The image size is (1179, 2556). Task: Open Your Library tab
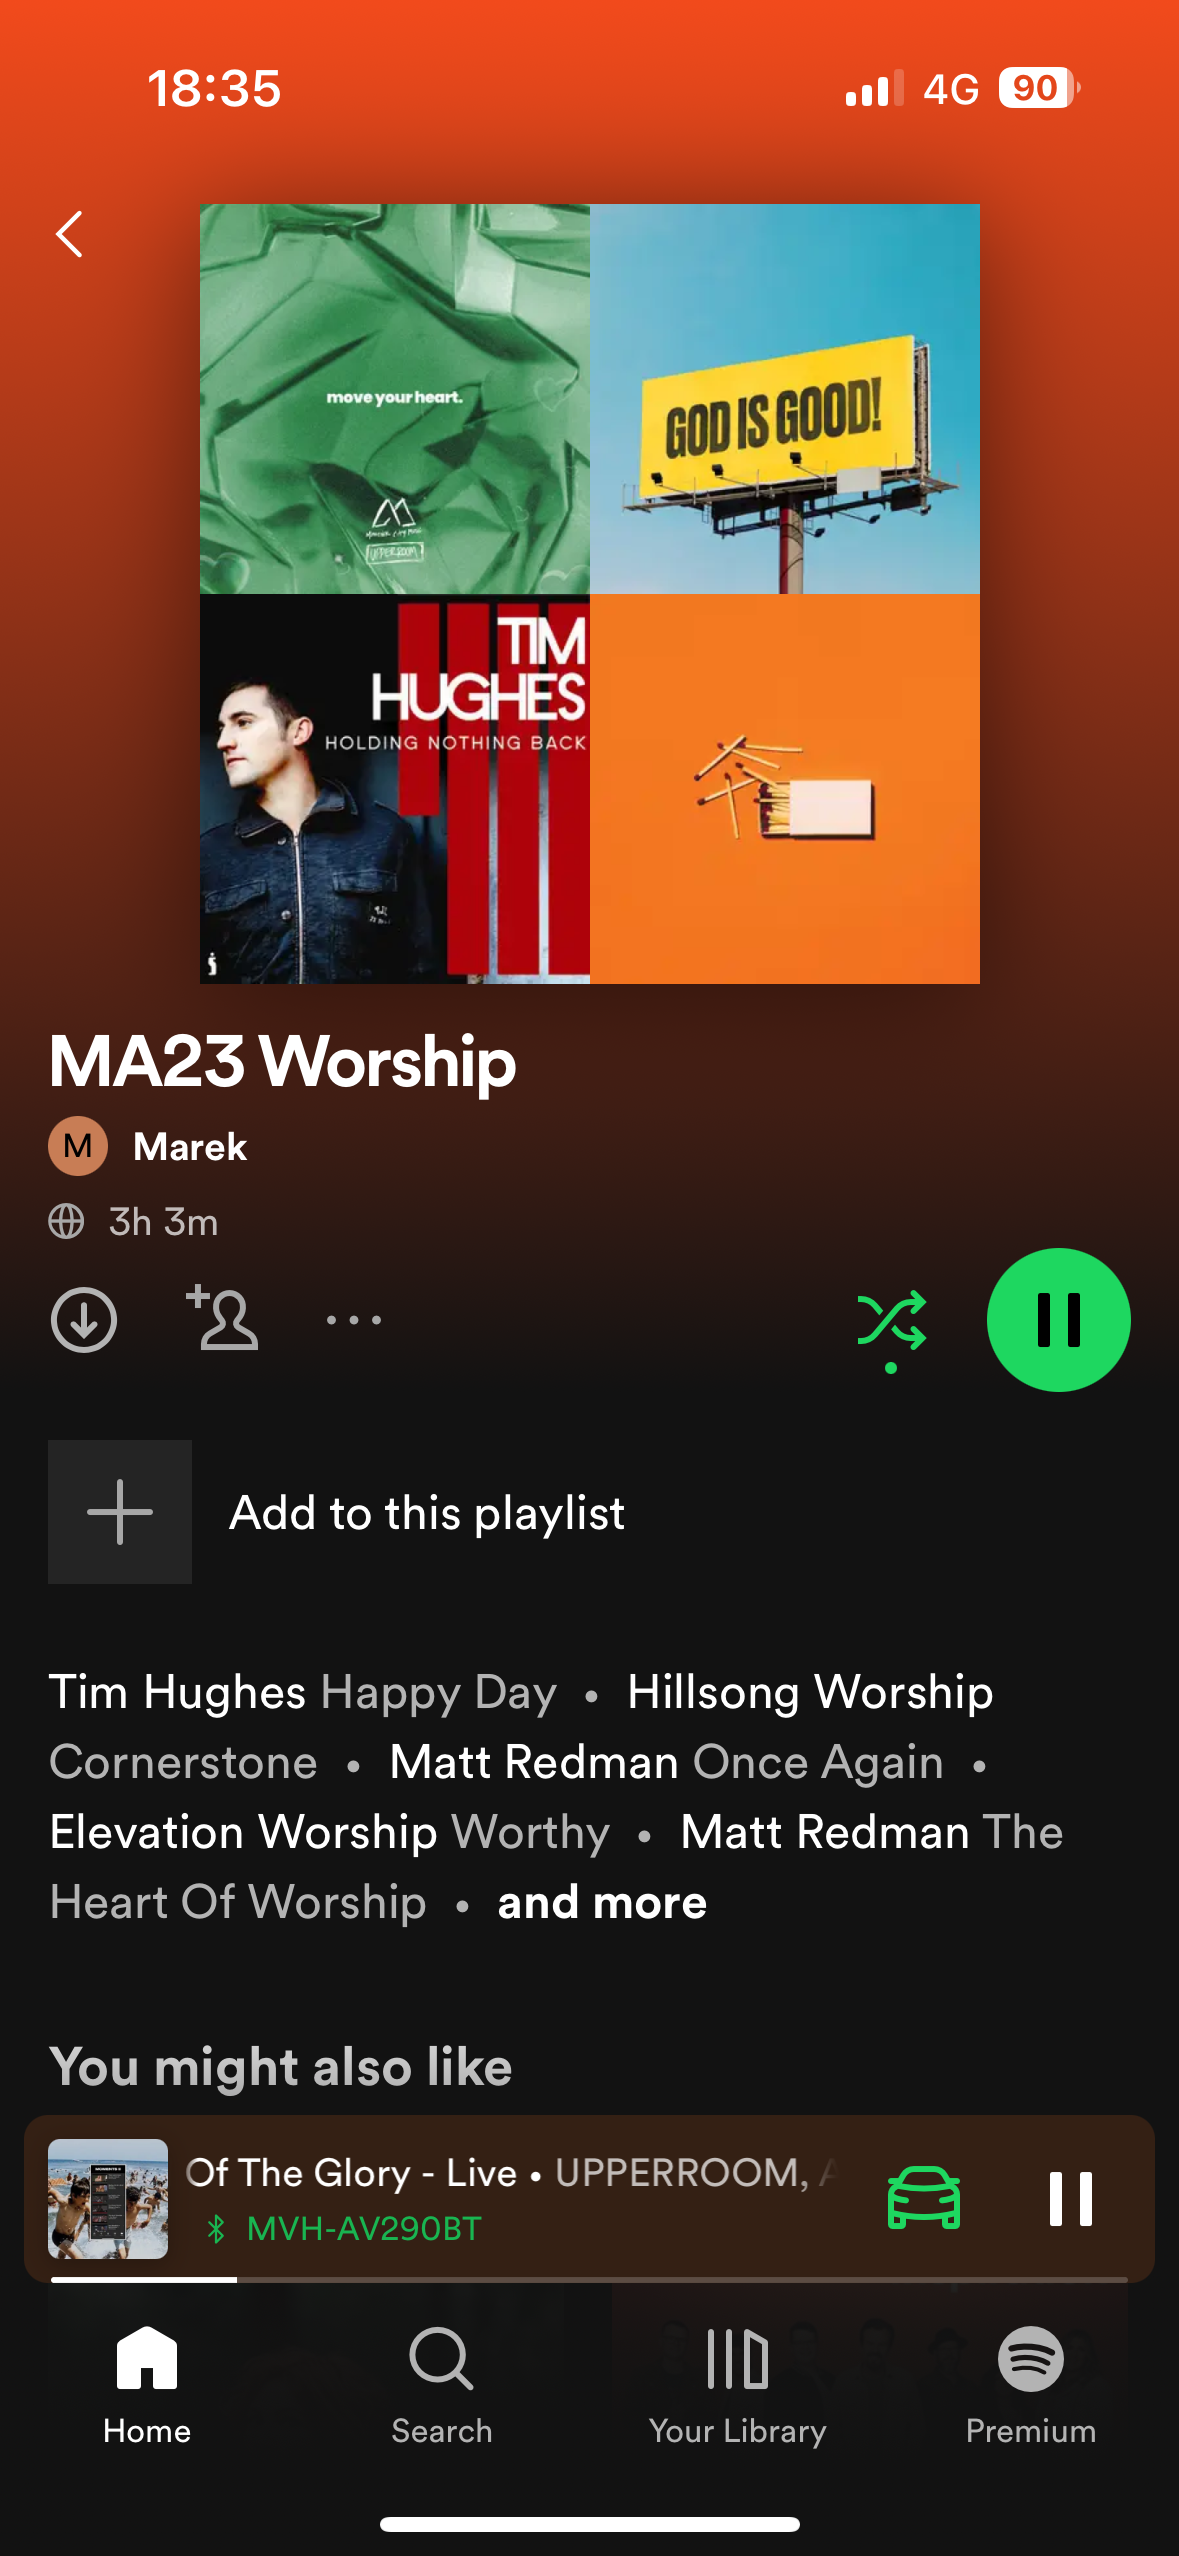coord(737,2384)
